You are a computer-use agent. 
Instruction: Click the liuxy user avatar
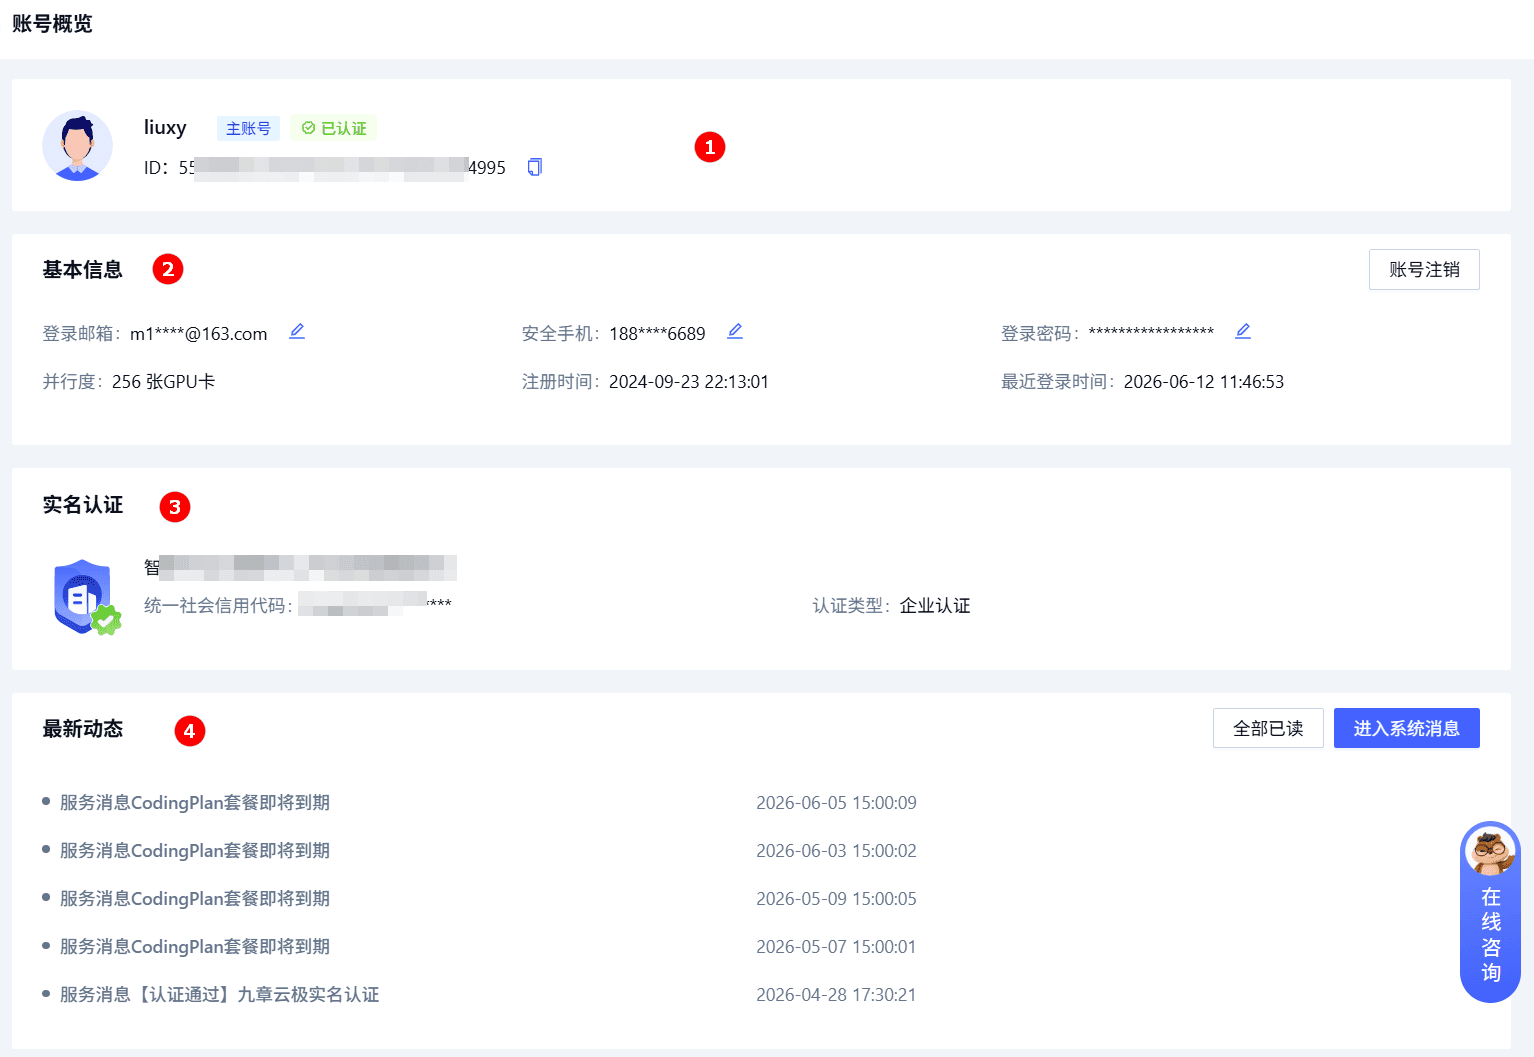pyautogui.click(x=77, y=146)
